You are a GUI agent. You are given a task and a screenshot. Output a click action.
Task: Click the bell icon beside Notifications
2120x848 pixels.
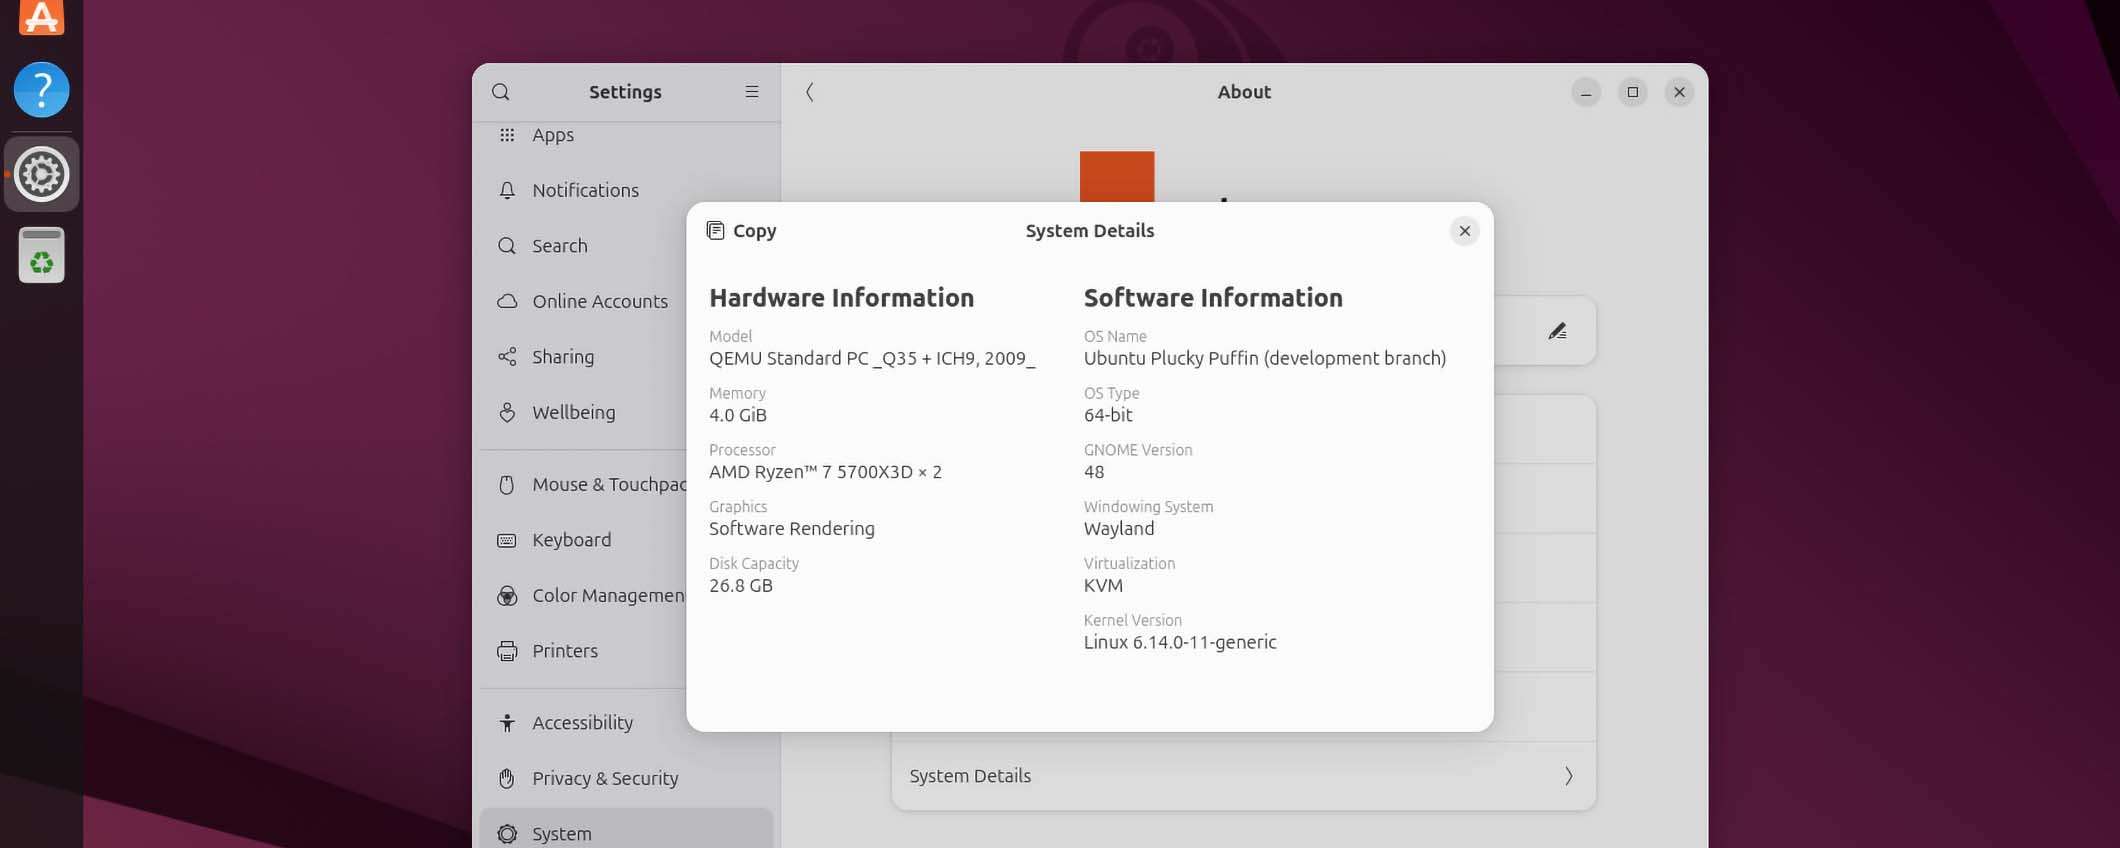pos(507,190)
